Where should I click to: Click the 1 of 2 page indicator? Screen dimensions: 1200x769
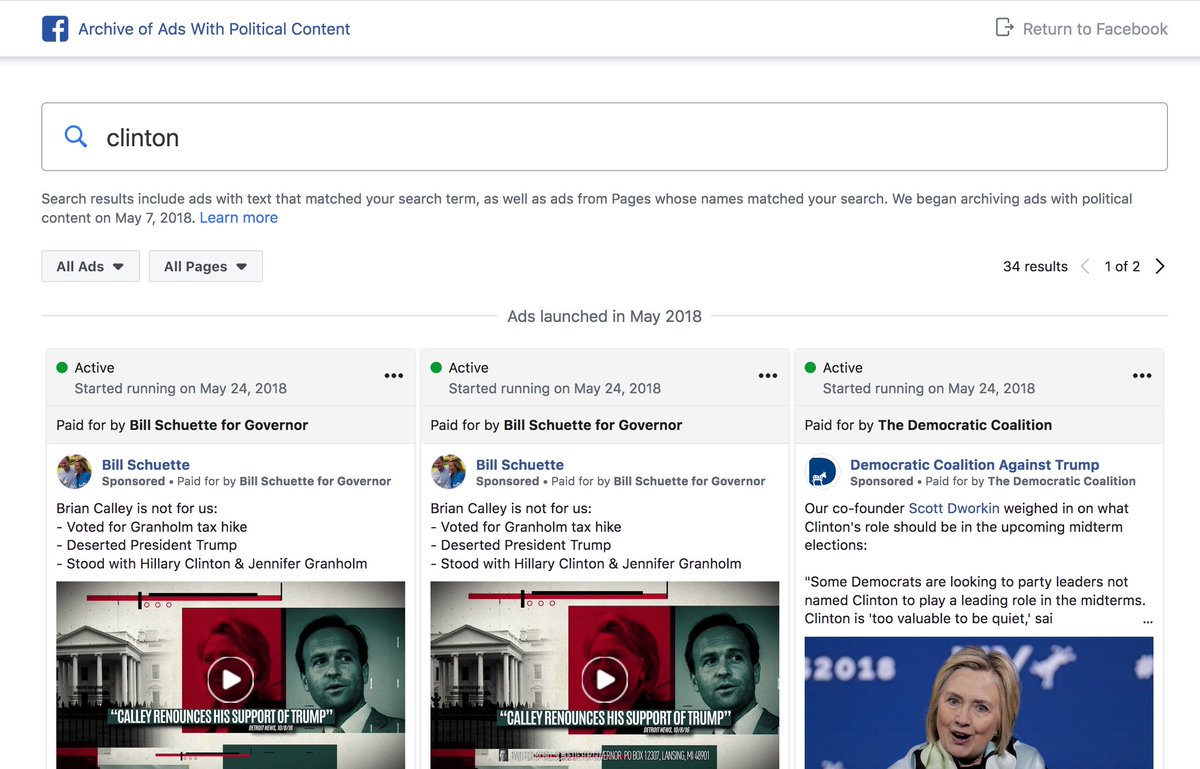click(1122, 266)
